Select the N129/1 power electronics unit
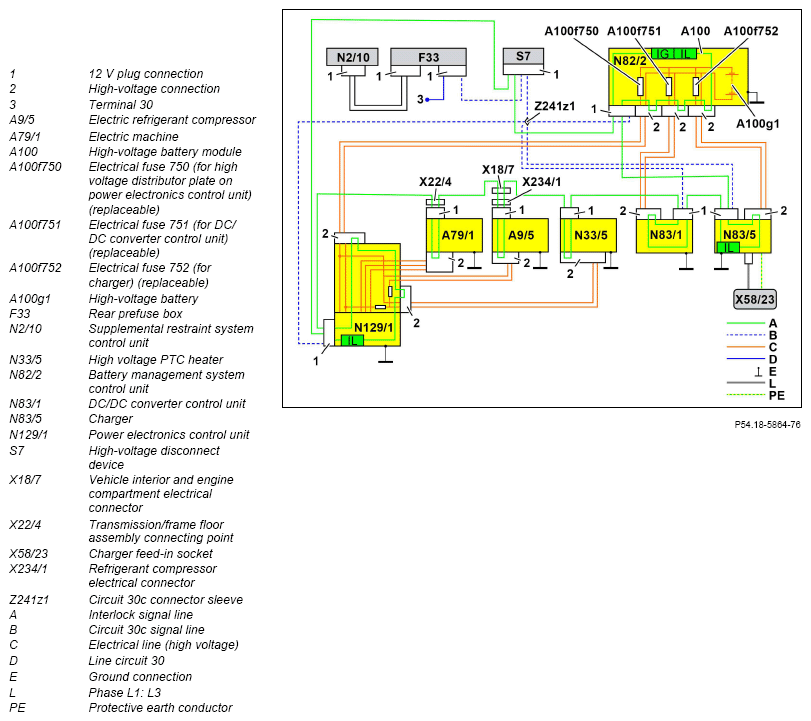The width and height of the screenshot is (811, 721). click(367, 294)
